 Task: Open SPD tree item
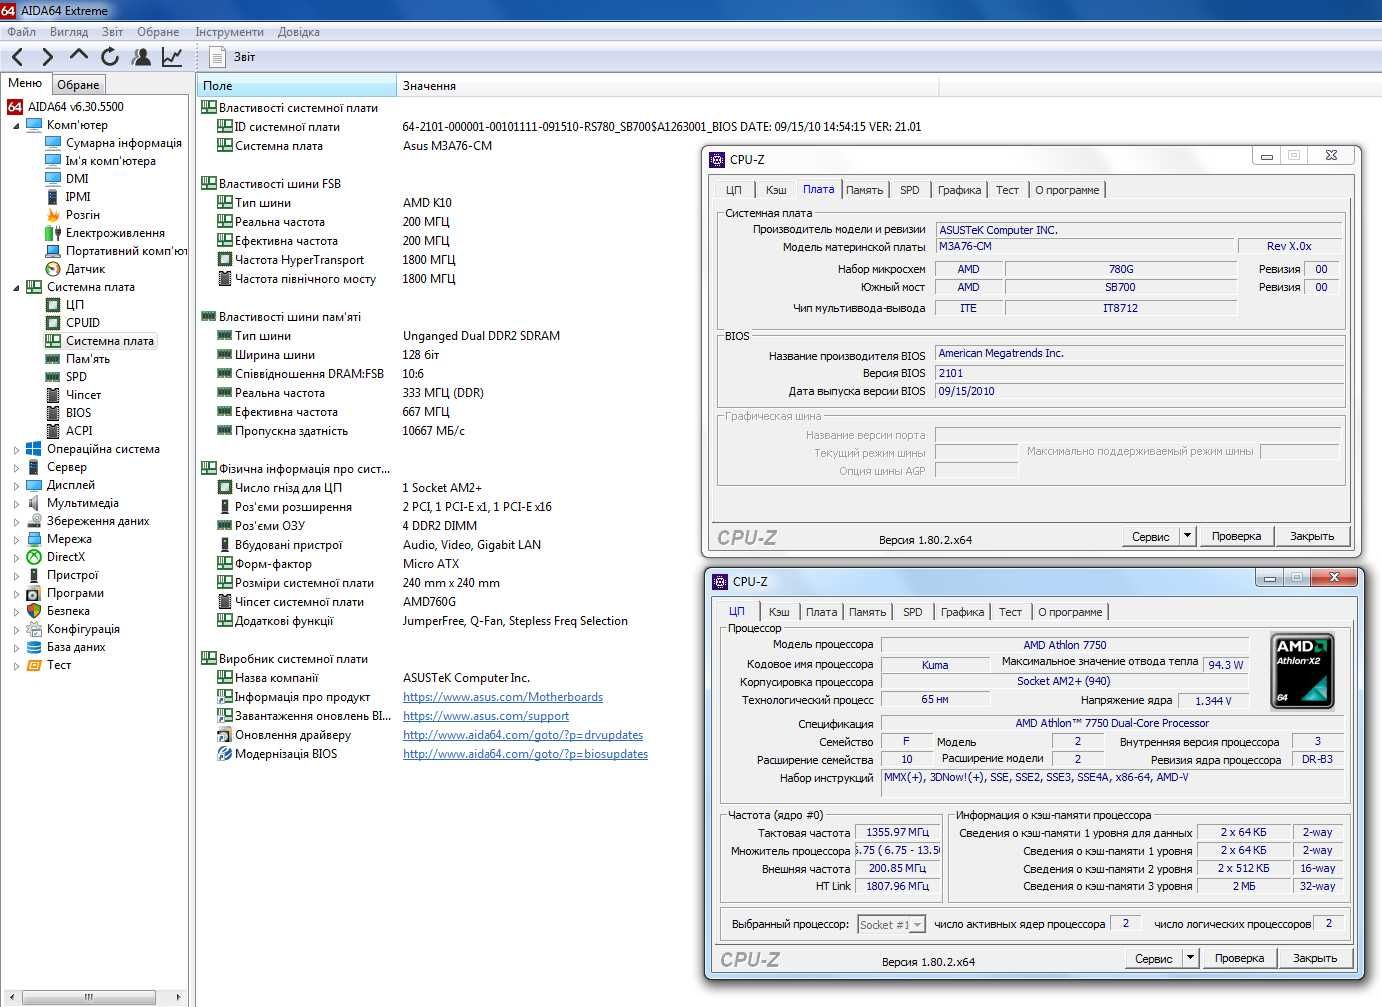[76, 376]
